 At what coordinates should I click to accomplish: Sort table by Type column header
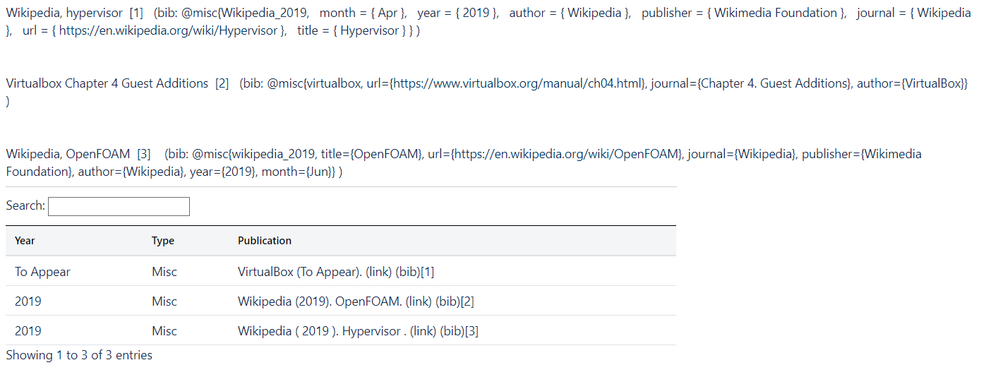point(163,241)
